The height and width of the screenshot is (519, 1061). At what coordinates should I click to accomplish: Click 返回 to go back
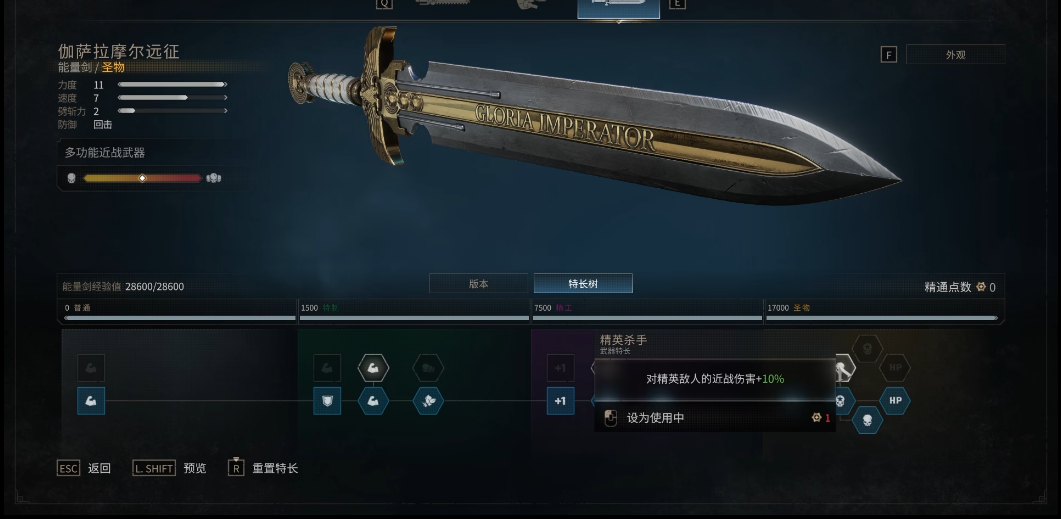99,468
